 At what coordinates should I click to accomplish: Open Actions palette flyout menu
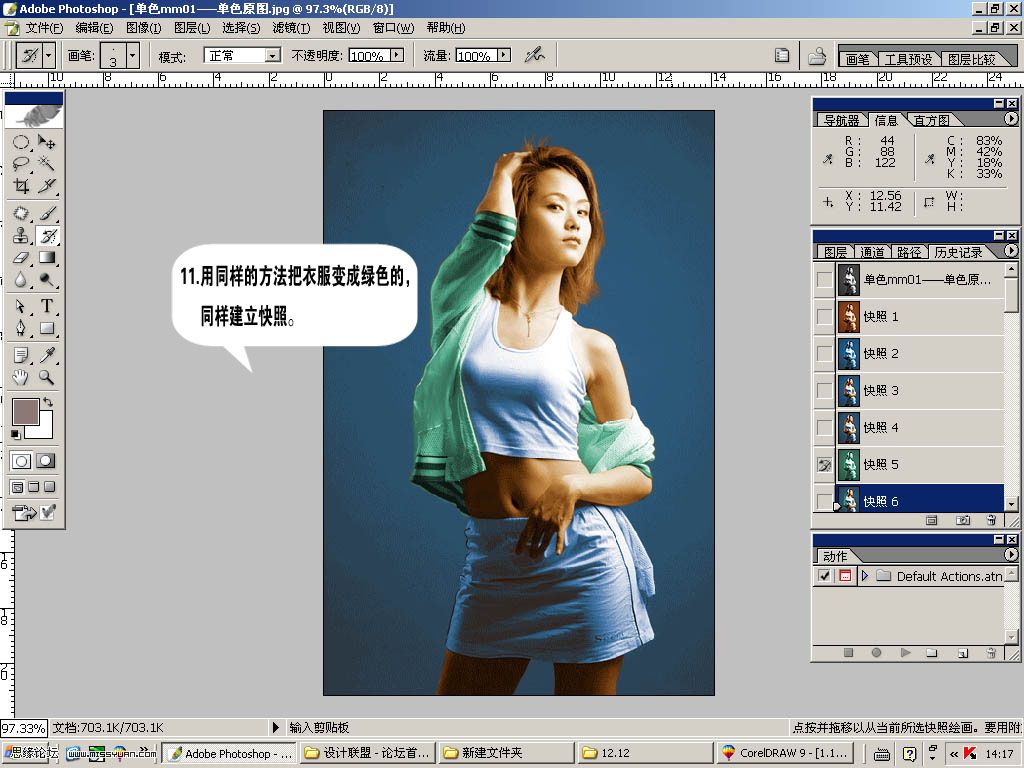(x=1010, y=554)
